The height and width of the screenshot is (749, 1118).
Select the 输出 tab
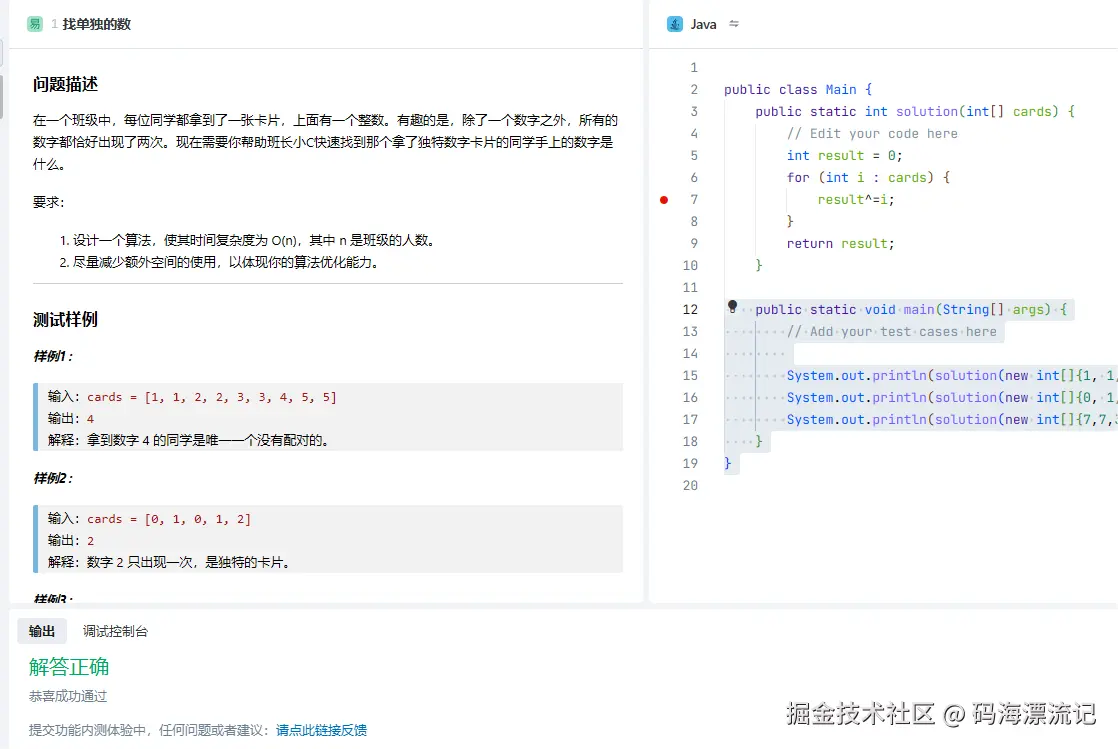click(41, 631)
